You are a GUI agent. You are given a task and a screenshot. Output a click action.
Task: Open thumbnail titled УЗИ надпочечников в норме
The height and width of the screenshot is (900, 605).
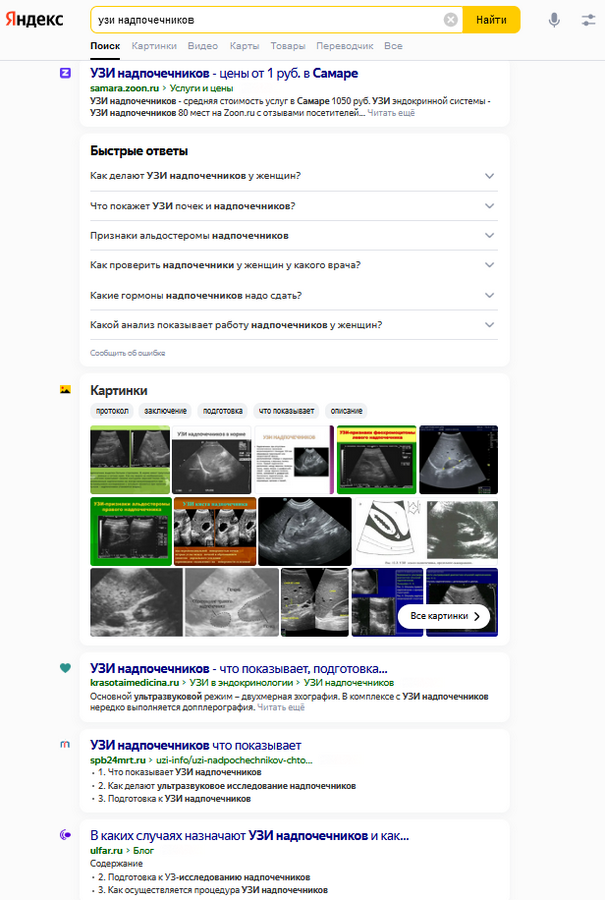click(212, 460)
